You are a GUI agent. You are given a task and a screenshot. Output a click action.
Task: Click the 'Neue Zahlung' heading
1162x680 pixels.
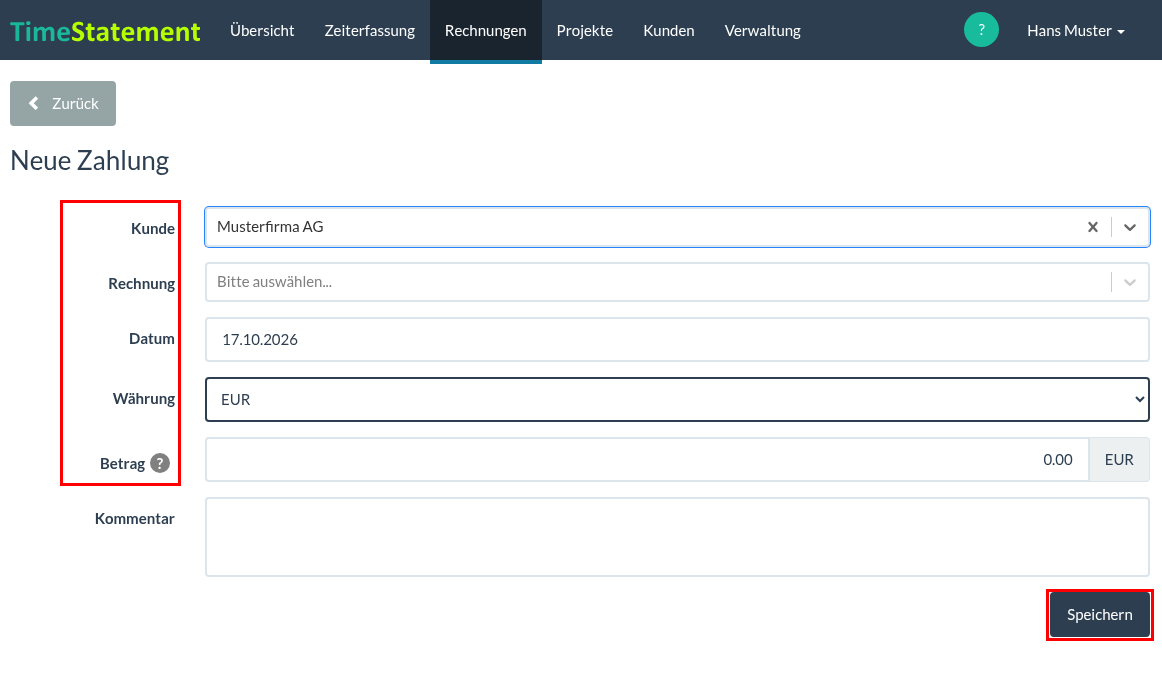click(90, 161)
